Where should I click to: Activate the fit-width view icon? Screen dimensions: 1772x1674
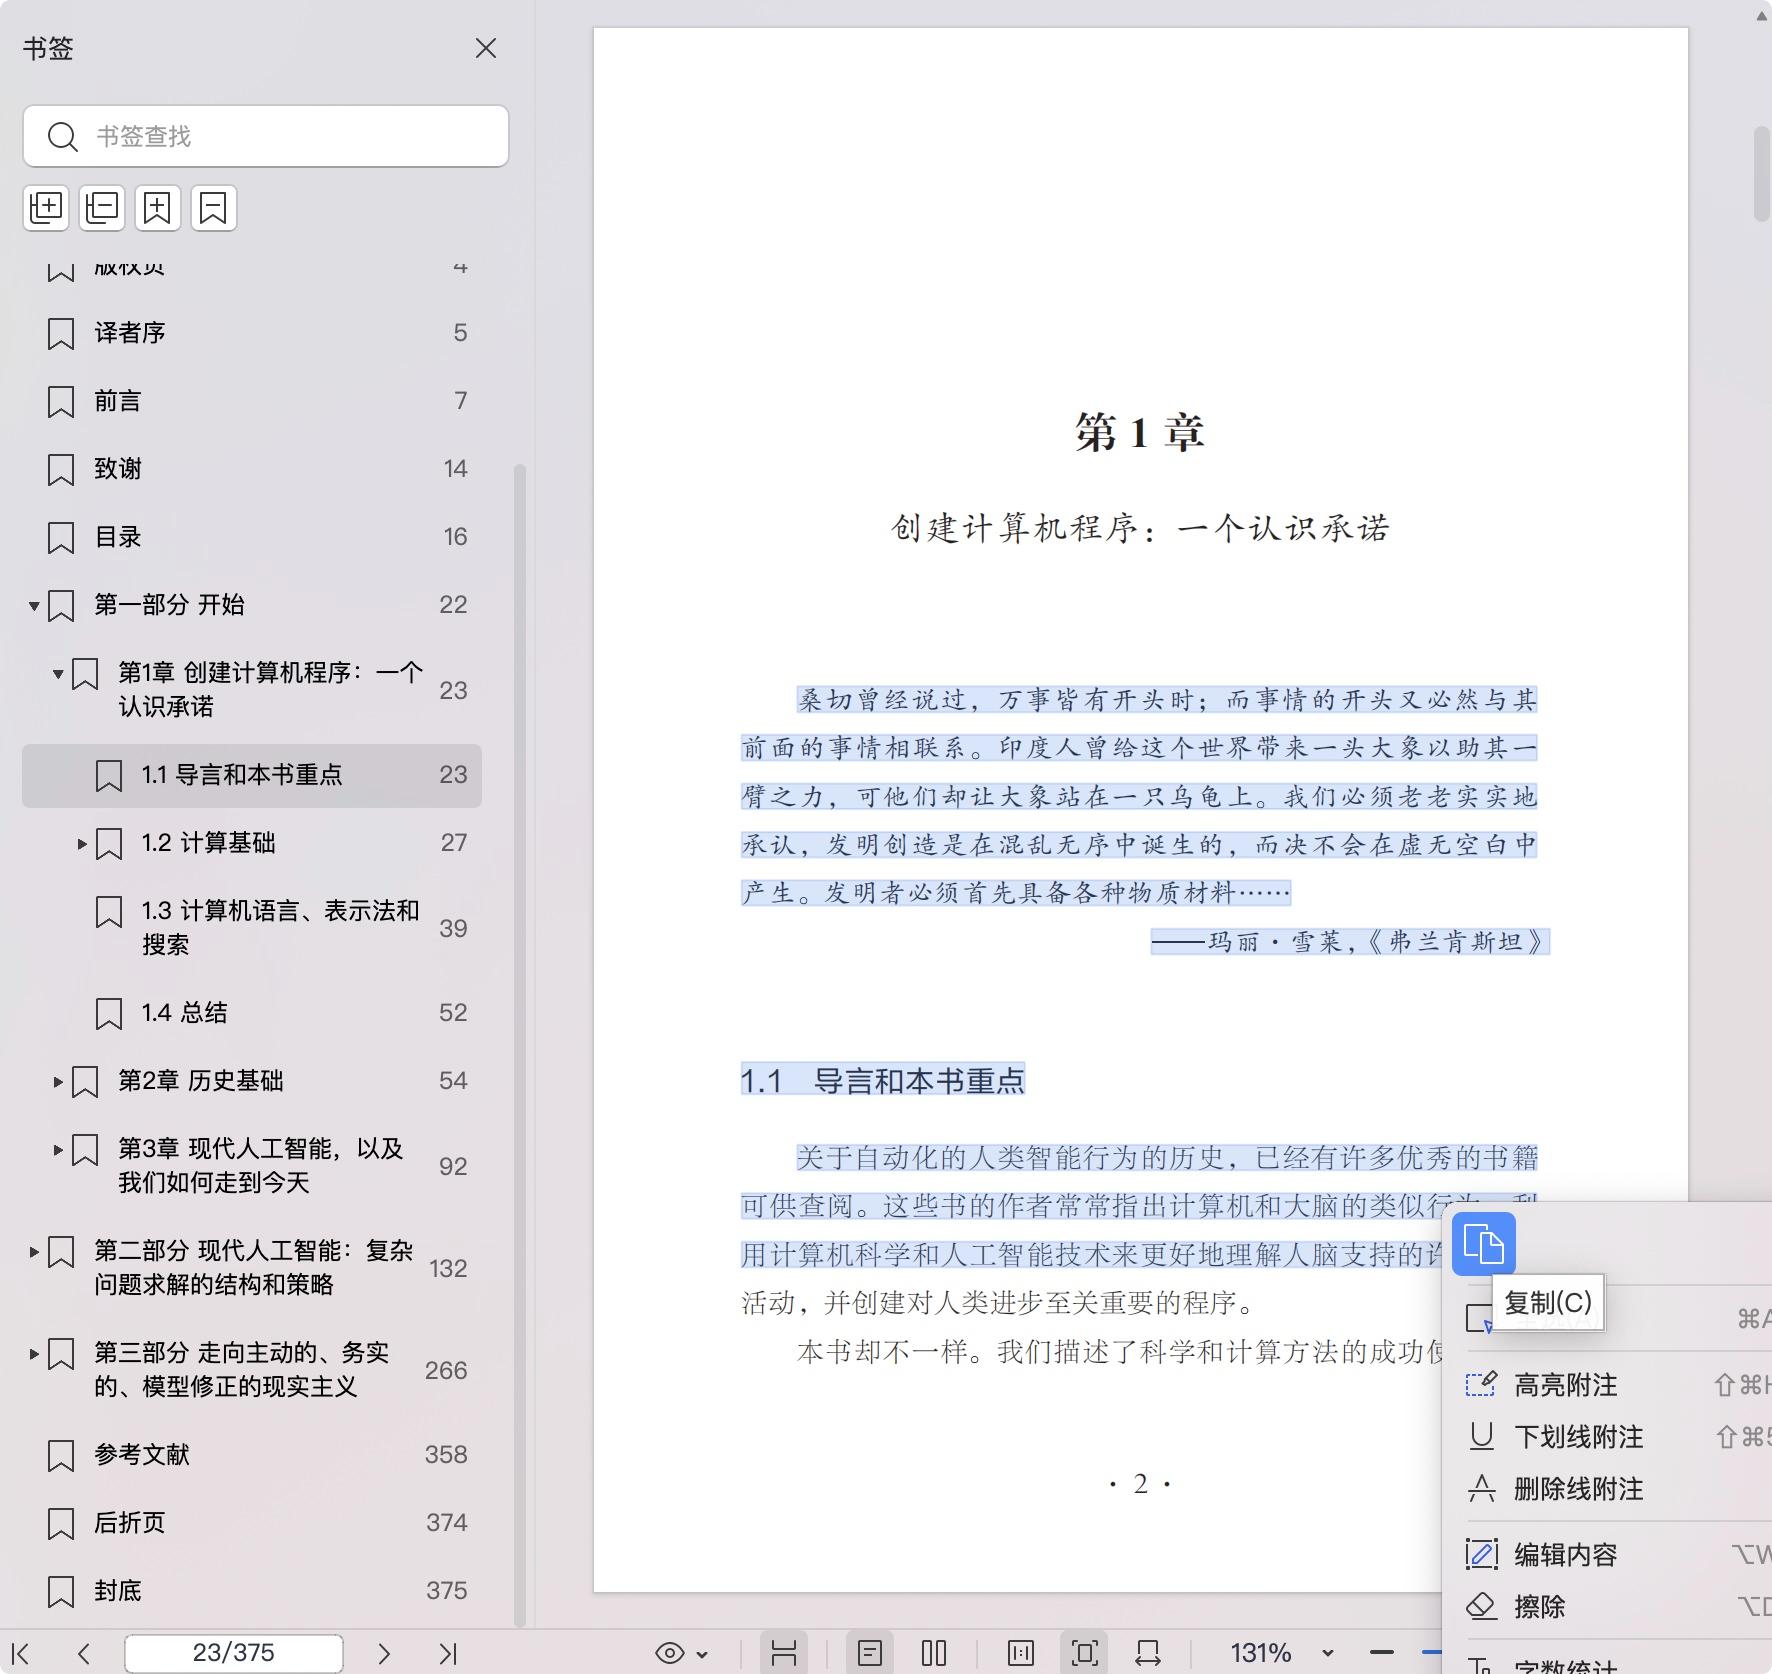pos(1147,1652)
